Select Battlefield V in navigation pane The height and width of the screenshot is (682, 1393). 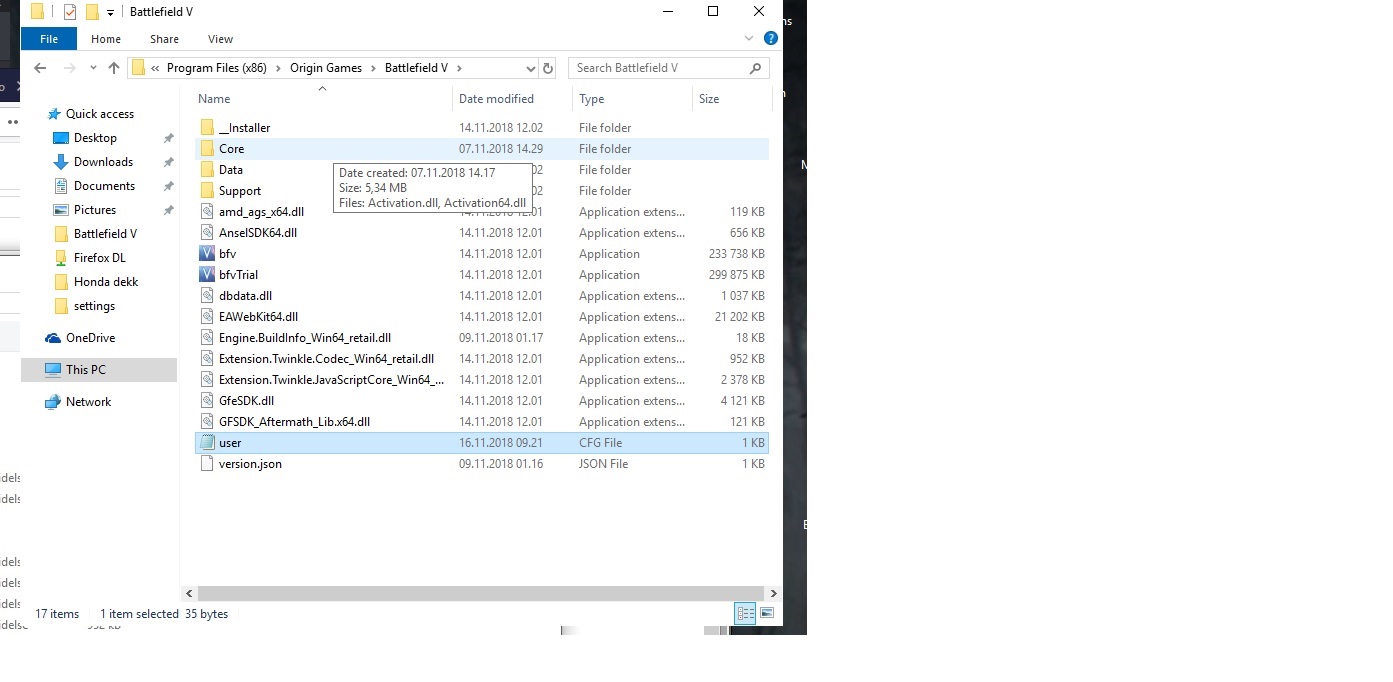click(x=105, y=234)
